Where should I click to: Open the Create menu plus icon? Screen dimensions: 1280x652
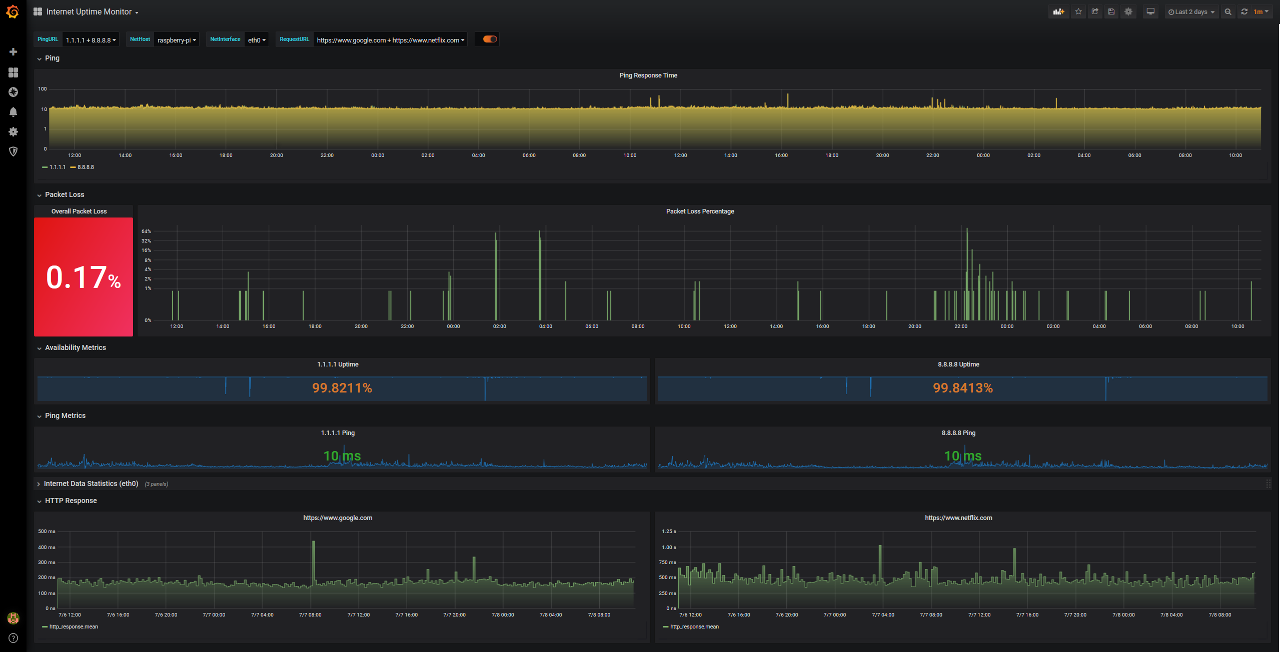pyautogui.click(x=13, y=51)
